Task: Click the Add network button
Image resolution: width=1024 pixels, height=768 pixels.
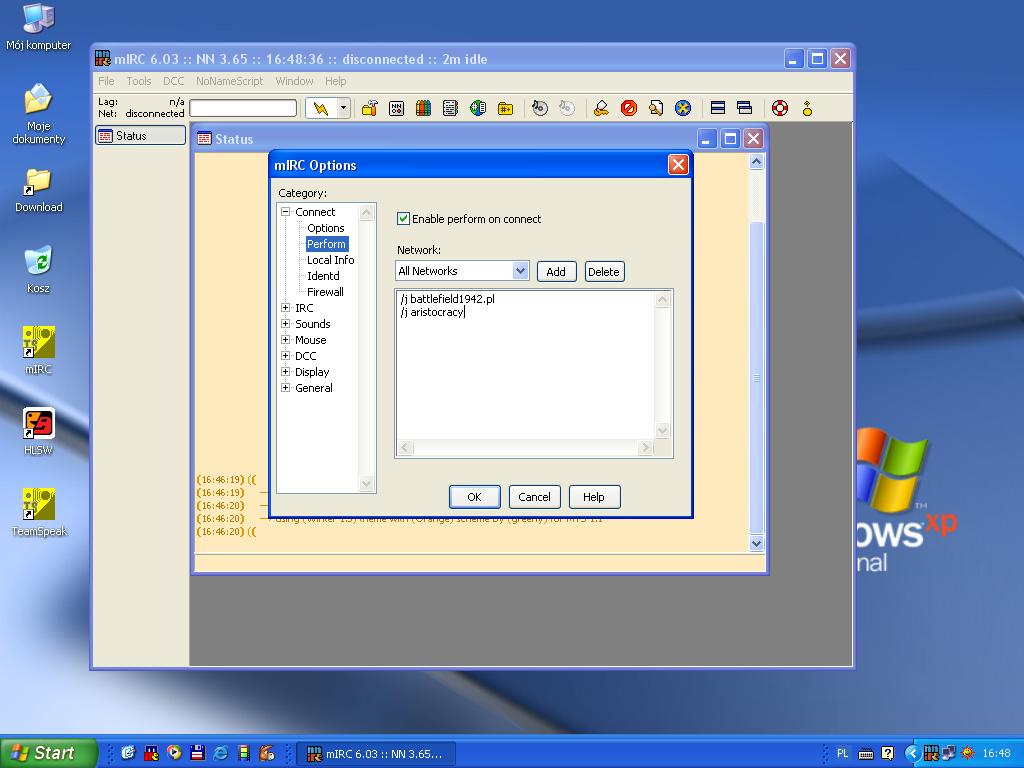Action: click(556, 272)
